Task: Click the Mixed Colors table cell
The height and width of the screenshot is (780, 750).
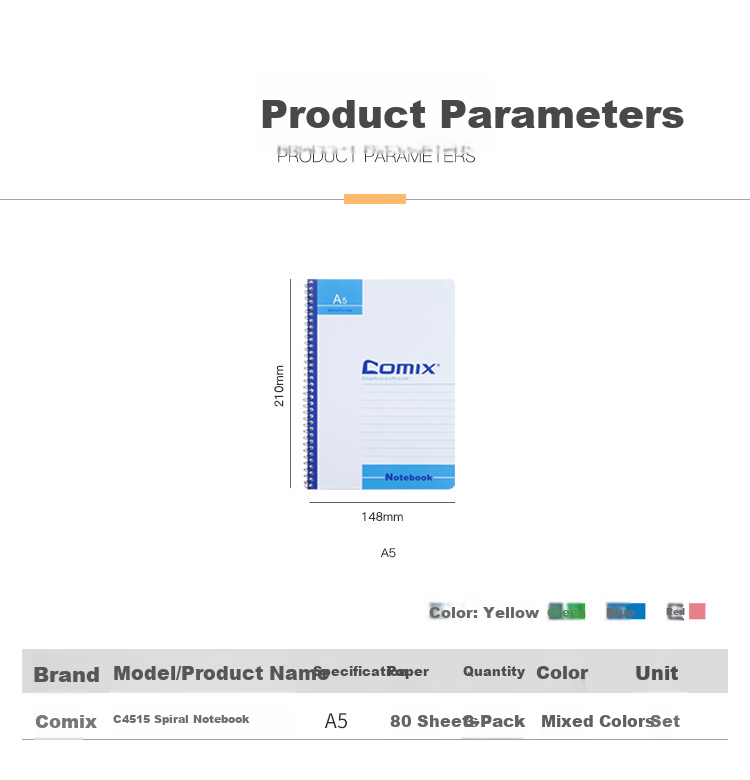Action: (597, 721)
